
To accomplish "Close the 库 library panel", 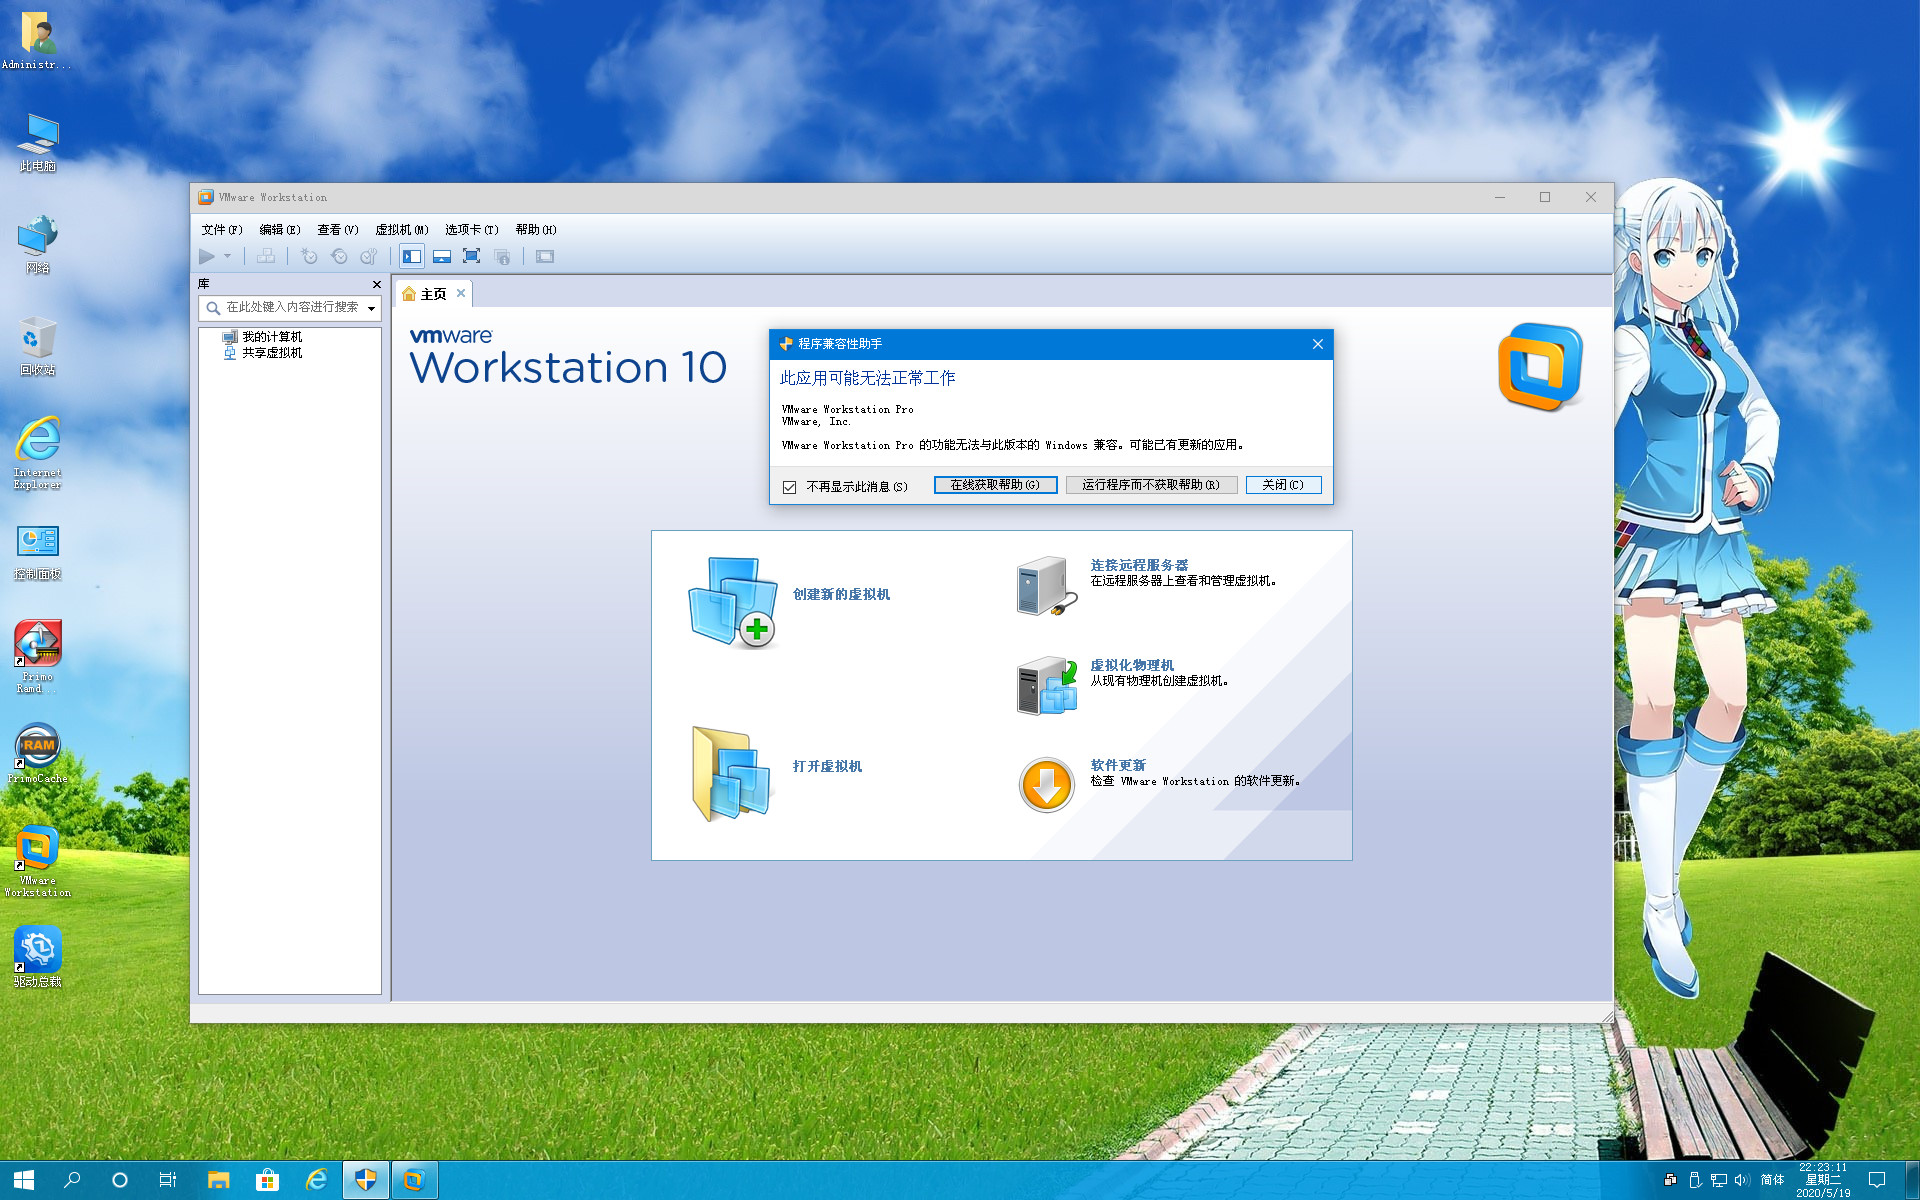I will coord(377,284).
